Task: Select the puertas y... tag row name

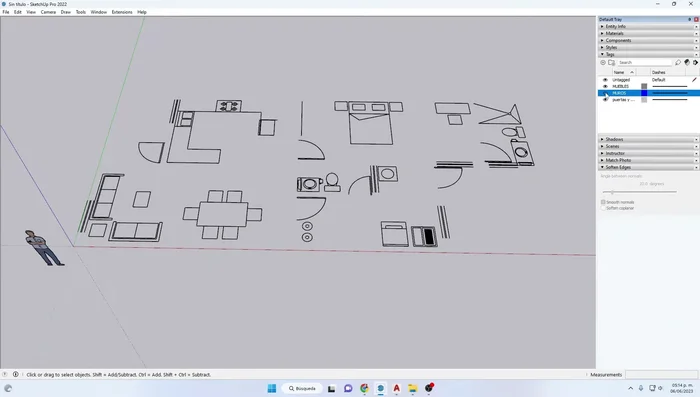Action: tap(623, 100)
